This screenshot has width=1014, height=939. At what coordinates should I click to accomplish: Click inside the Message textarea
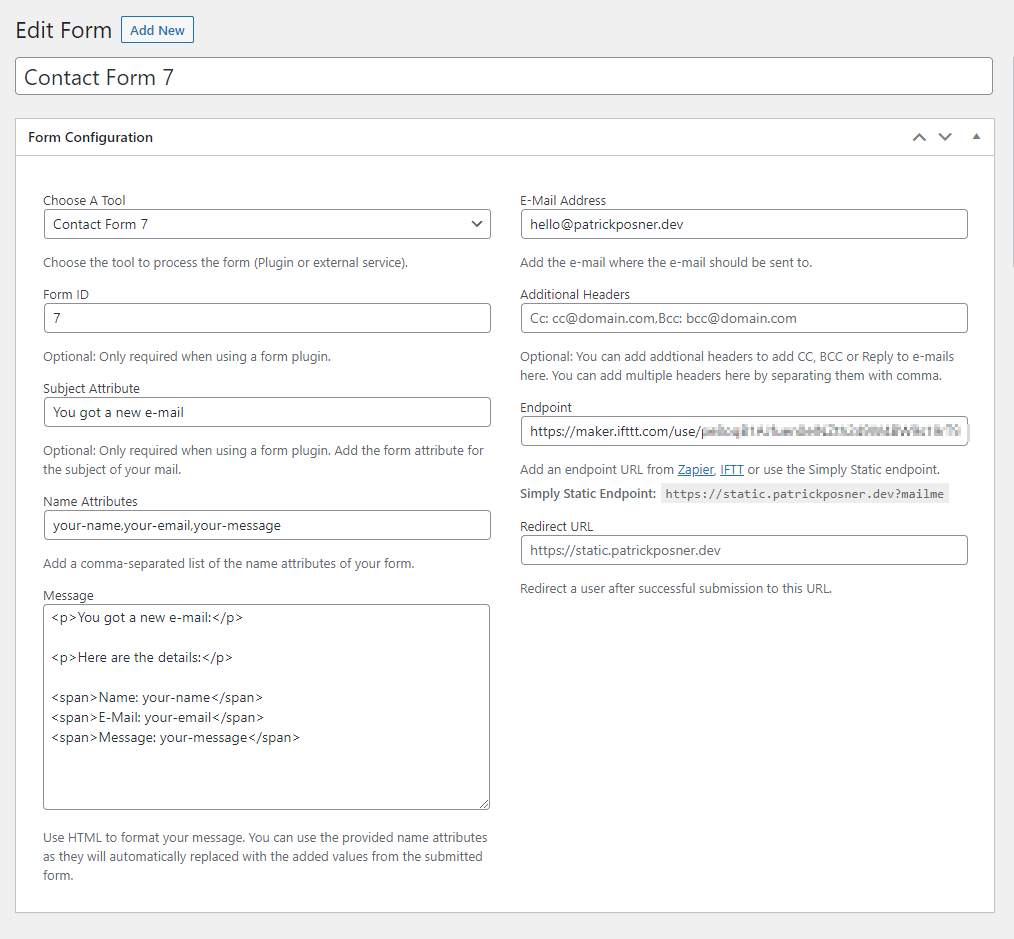coord(266,707)
